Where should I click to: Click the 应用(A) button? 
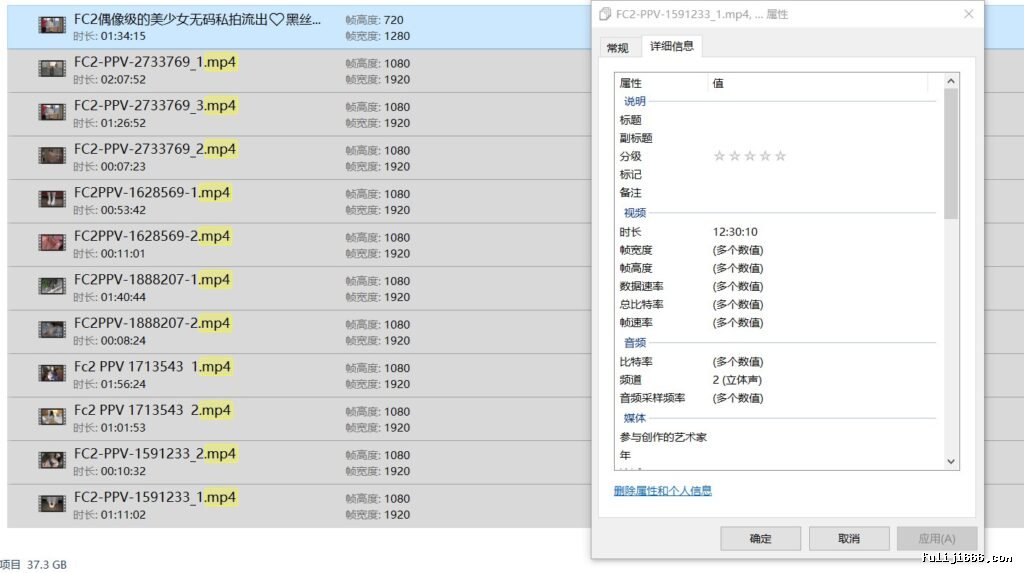point(936,538)
